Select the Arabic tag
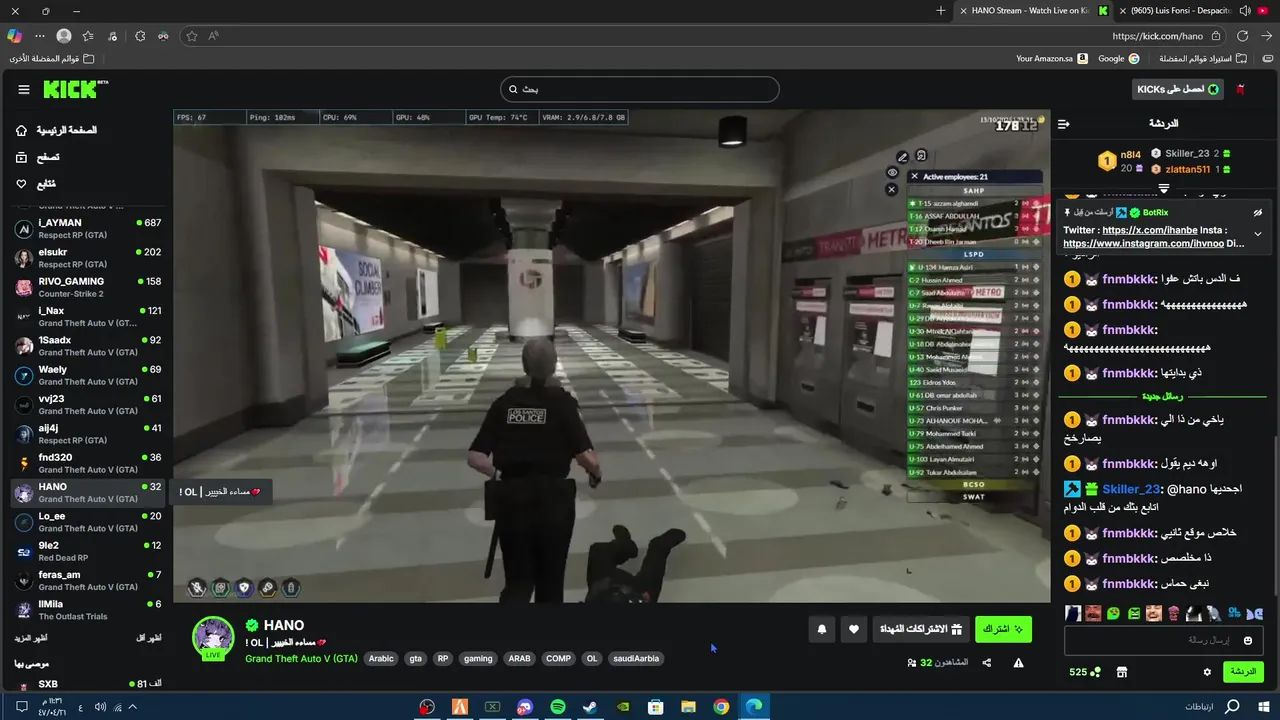The width and height of the screenshot is (1280, 720). coord(381,659)
